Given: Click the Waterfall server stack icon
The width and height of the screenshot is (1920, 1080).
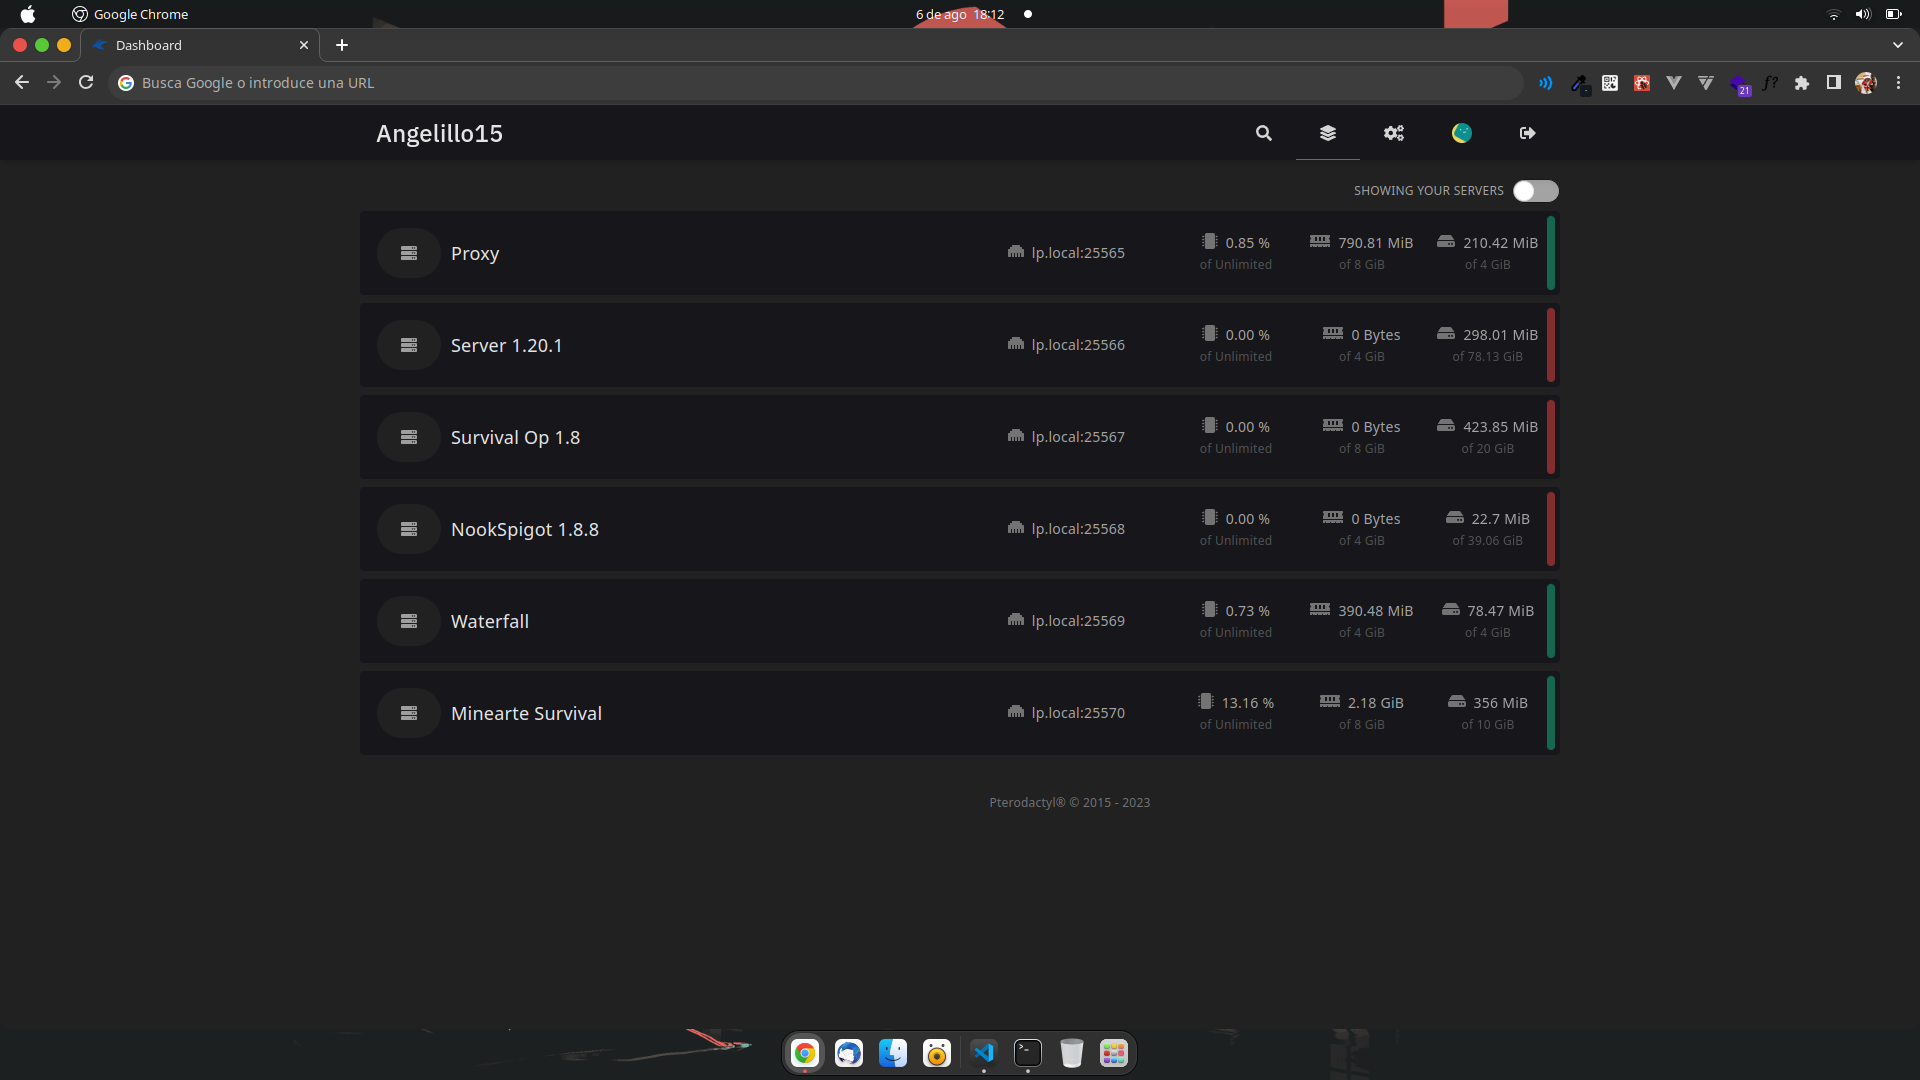Looking at the screenshot, I should click(409, 621).
